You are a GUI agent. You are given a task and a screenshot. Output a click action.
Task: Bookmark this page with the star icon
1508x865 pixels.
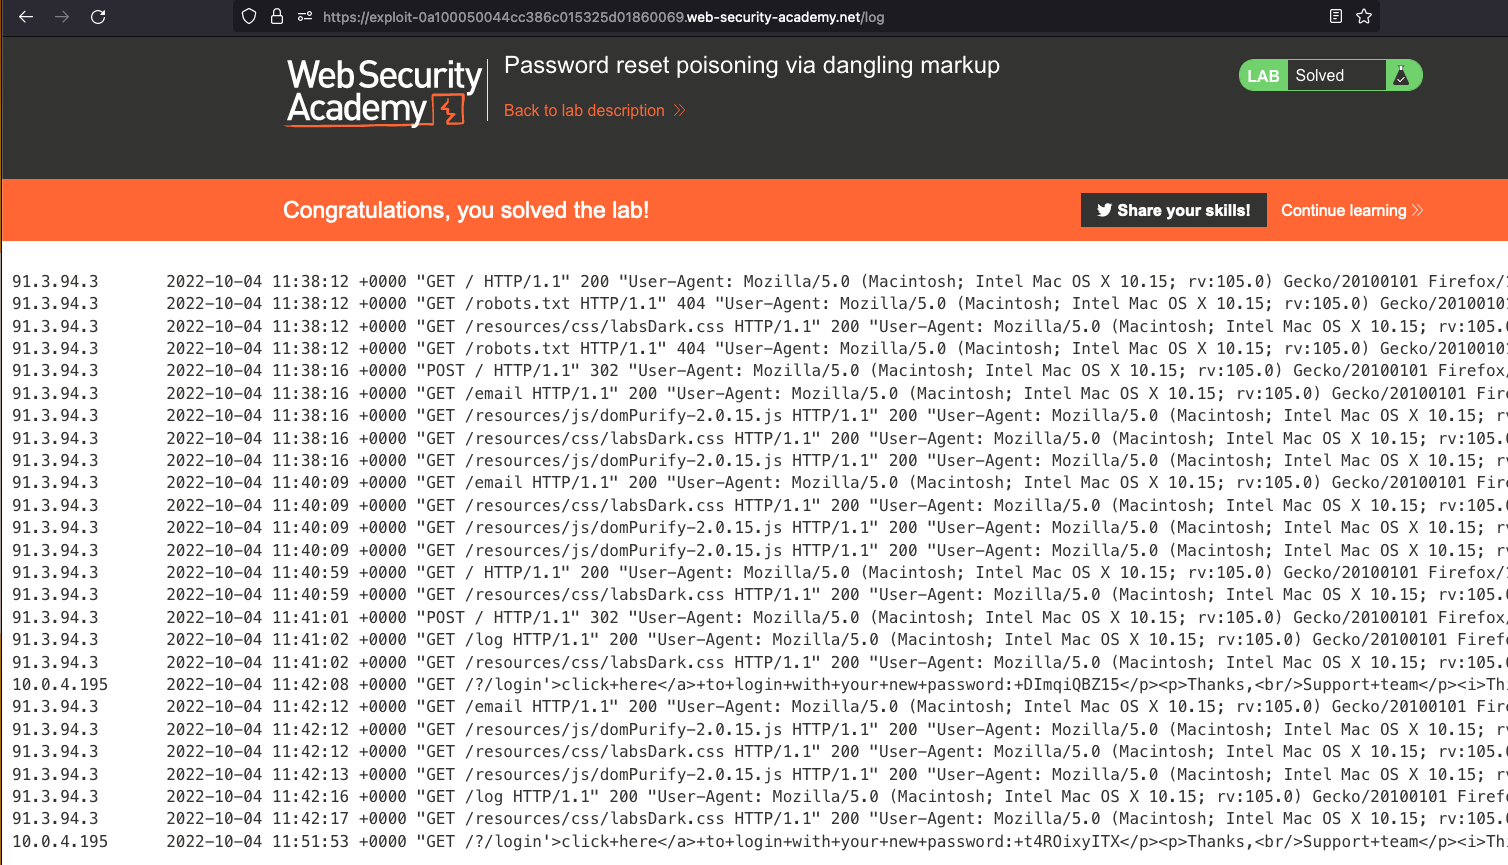tap(1364, 16)
